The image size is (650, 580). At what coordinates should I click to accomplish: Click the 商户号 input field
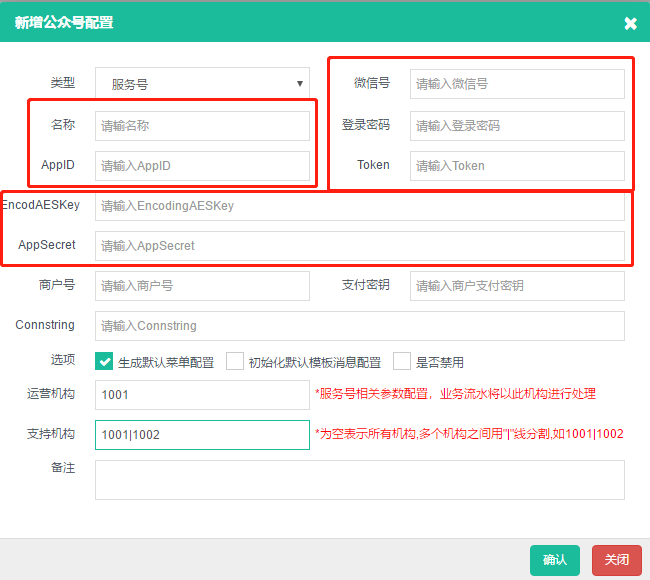(202, 286)
